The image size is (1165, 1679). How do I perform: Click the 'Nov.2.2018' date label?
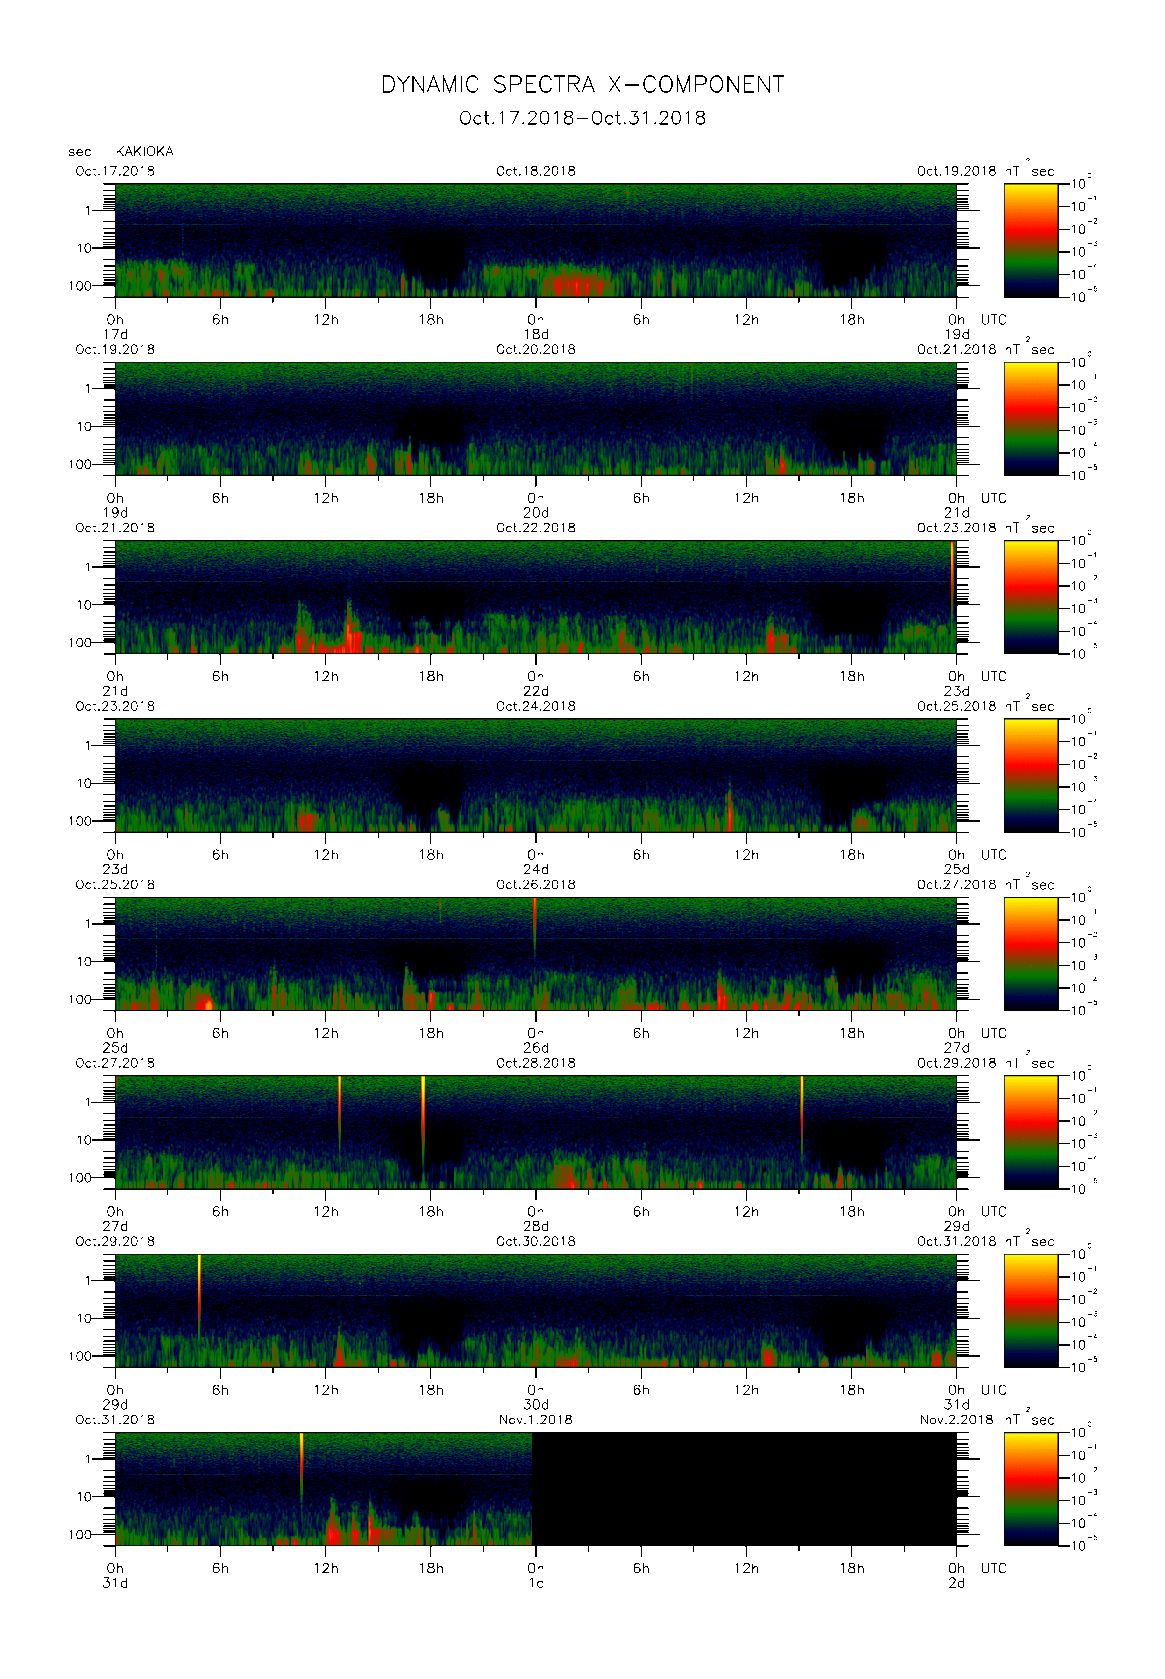[x=957, y=1420]
